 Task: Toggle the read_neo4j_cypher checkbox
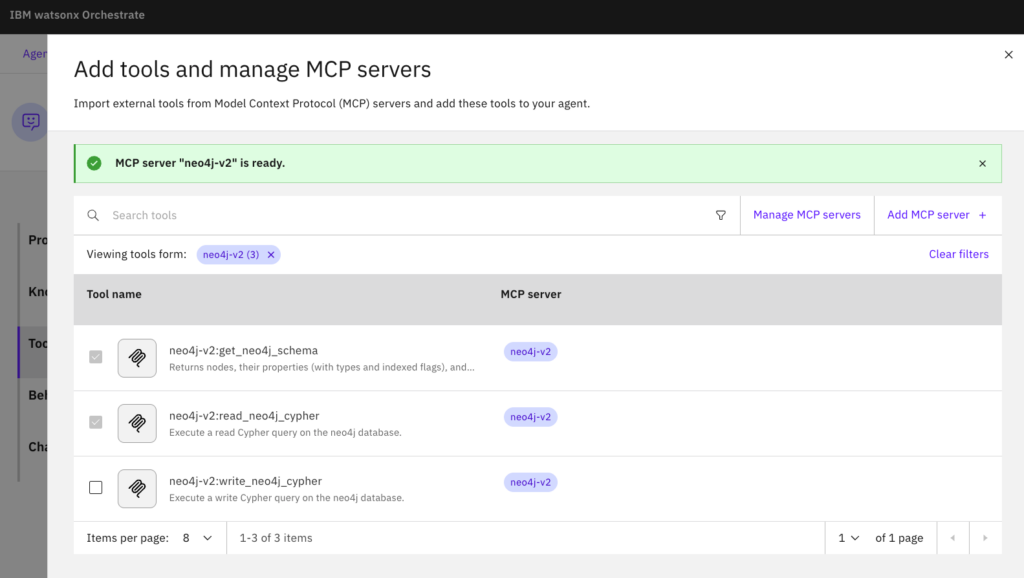96,423
